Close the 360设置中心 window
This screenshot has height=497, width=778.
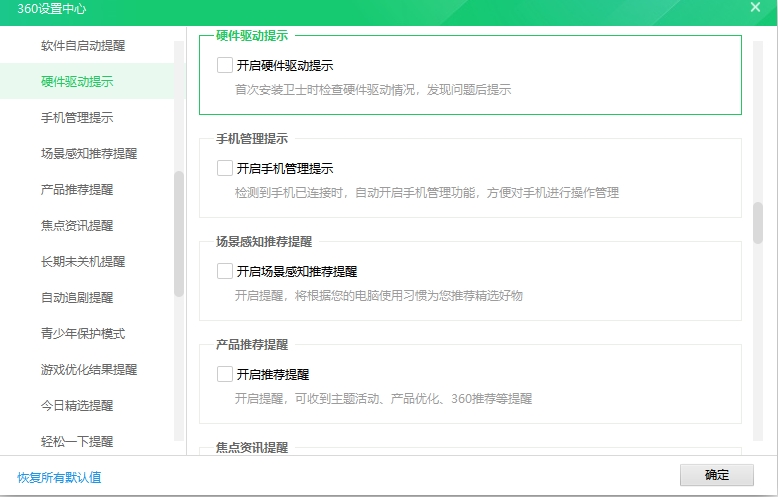point(755,7)
